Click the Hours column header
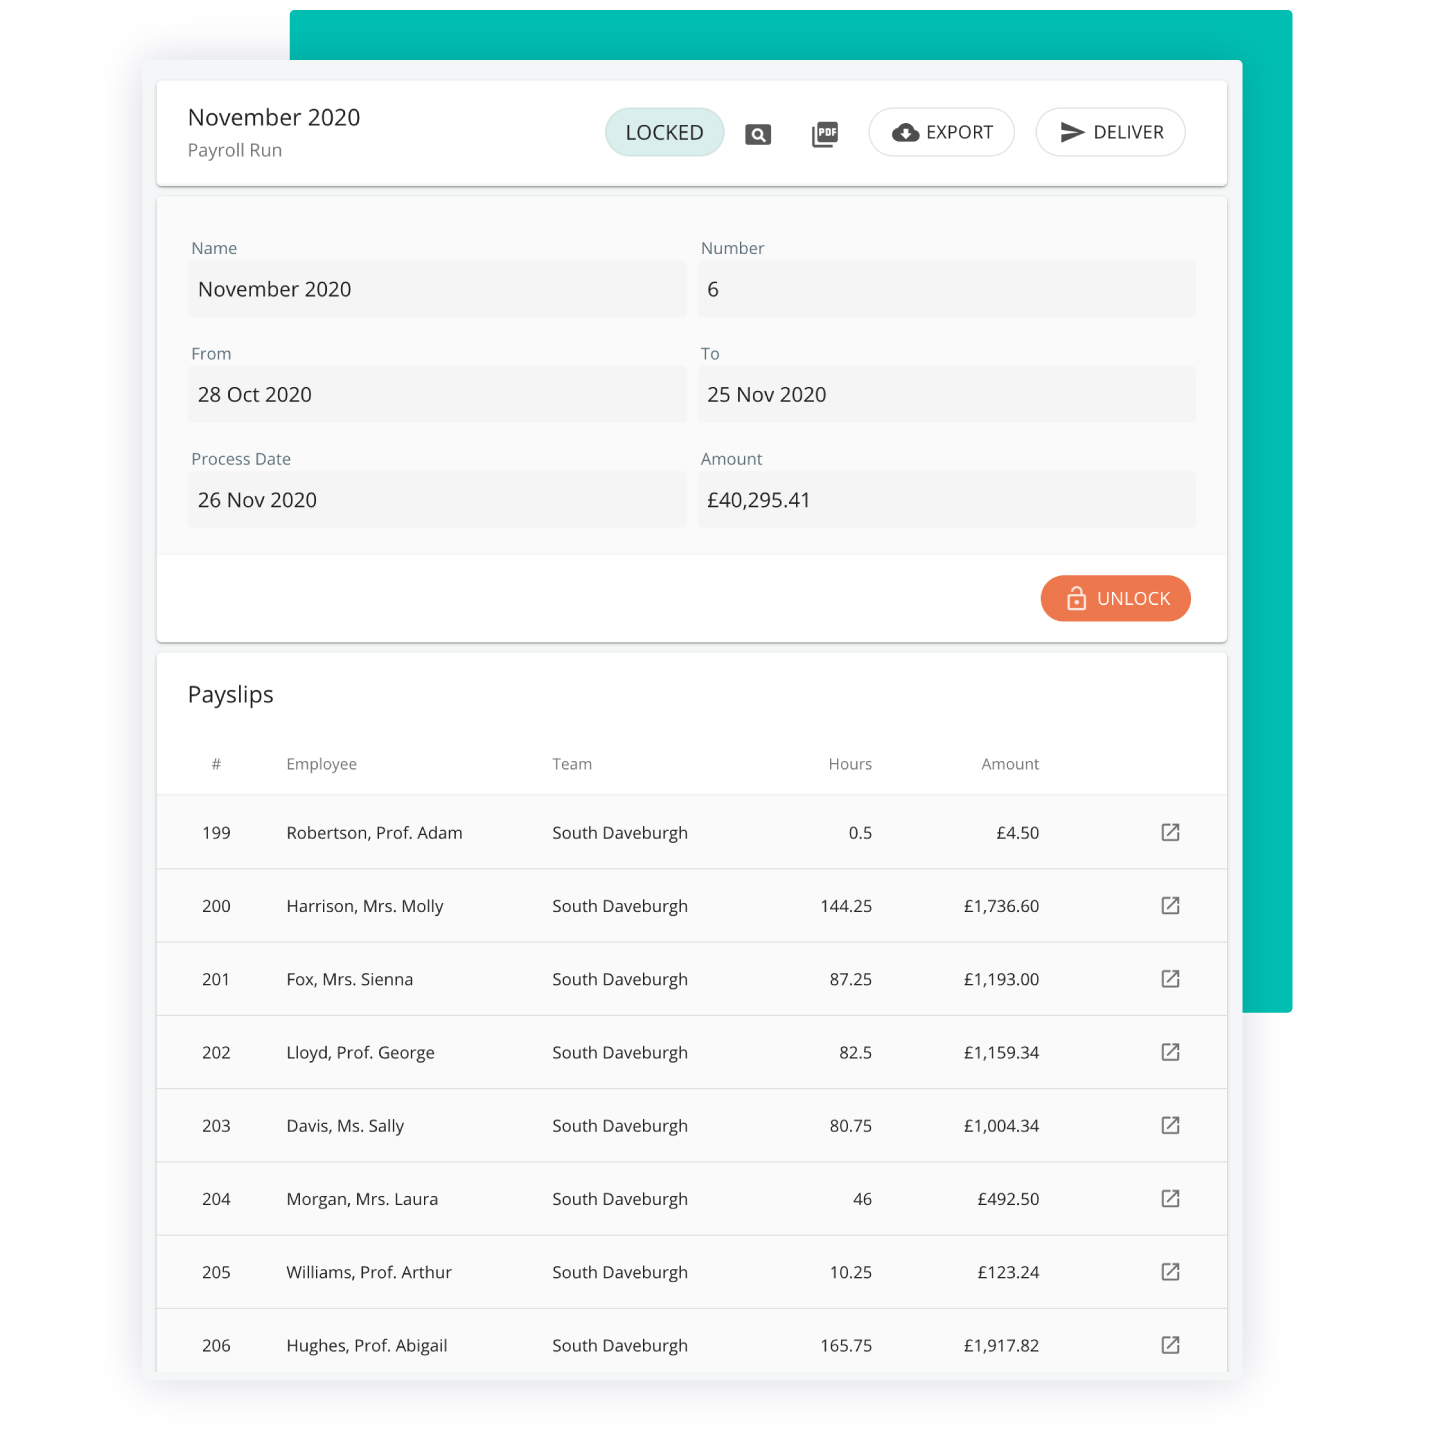The image size is (1440, 1440). pyautogui.click(x=850, y=764)
